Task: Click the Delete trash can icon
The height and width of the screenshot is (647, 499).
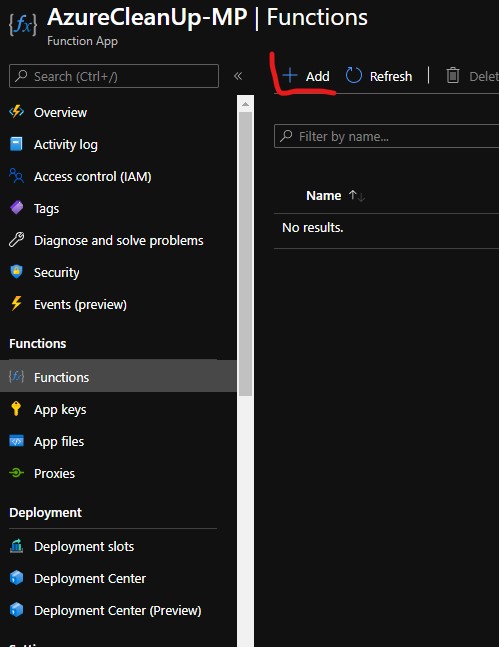Action: point(453,76)
